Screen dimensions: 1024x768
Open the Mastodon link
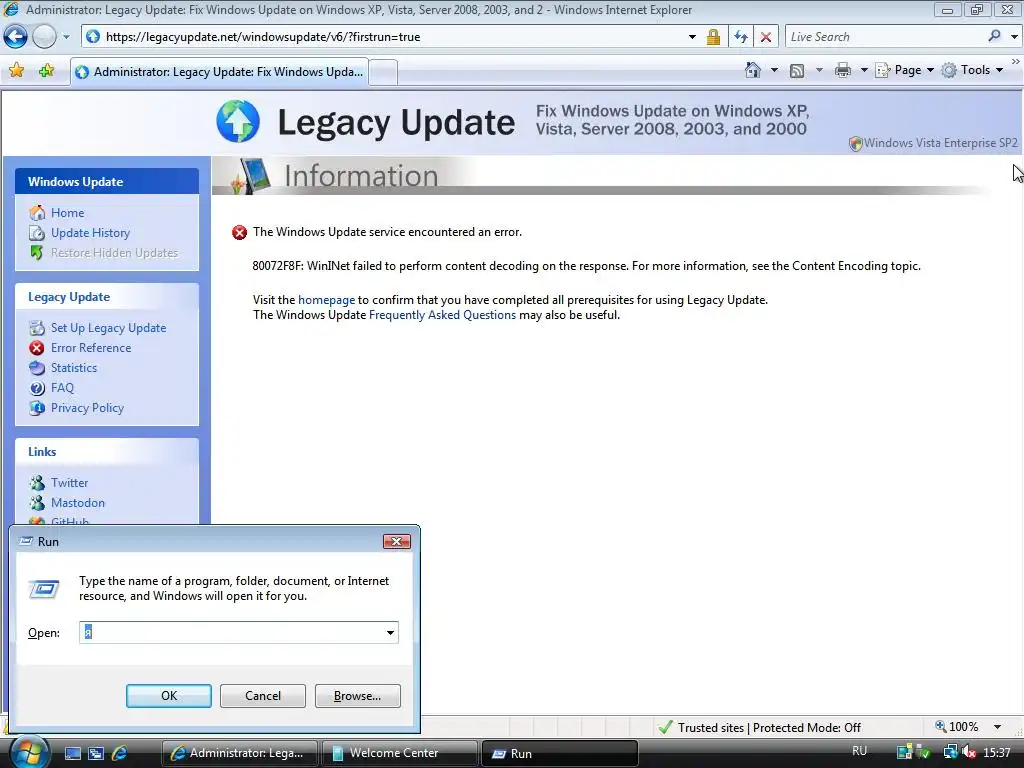[x=78, y=503]
